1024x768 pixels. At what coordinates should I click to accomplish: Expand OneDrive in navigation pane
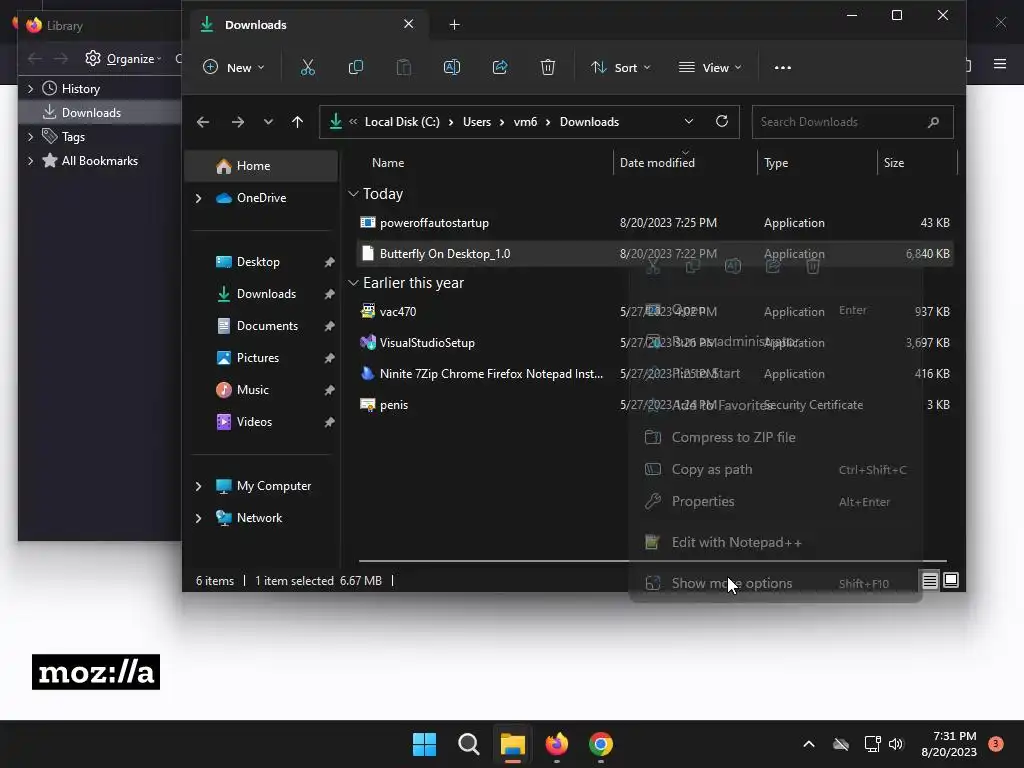click(199, 198)
